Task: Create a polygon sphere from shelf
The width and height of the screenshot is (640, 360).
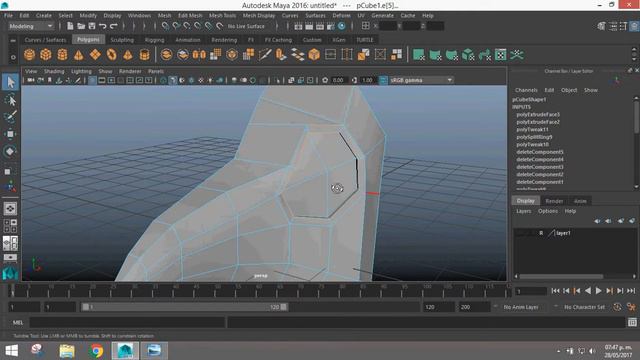Action: 29,55
